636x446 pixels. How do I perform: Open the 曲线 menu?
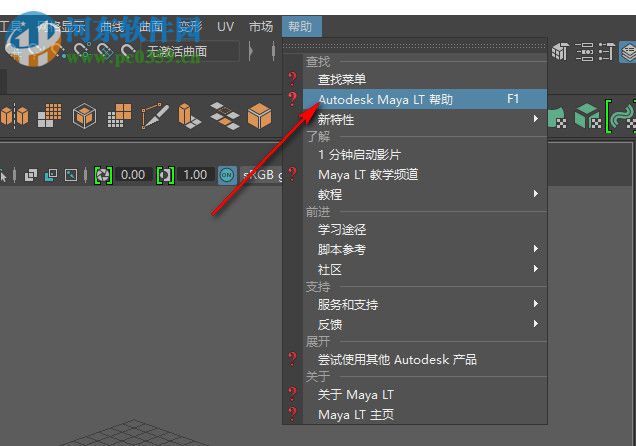(x=112, y=27)
